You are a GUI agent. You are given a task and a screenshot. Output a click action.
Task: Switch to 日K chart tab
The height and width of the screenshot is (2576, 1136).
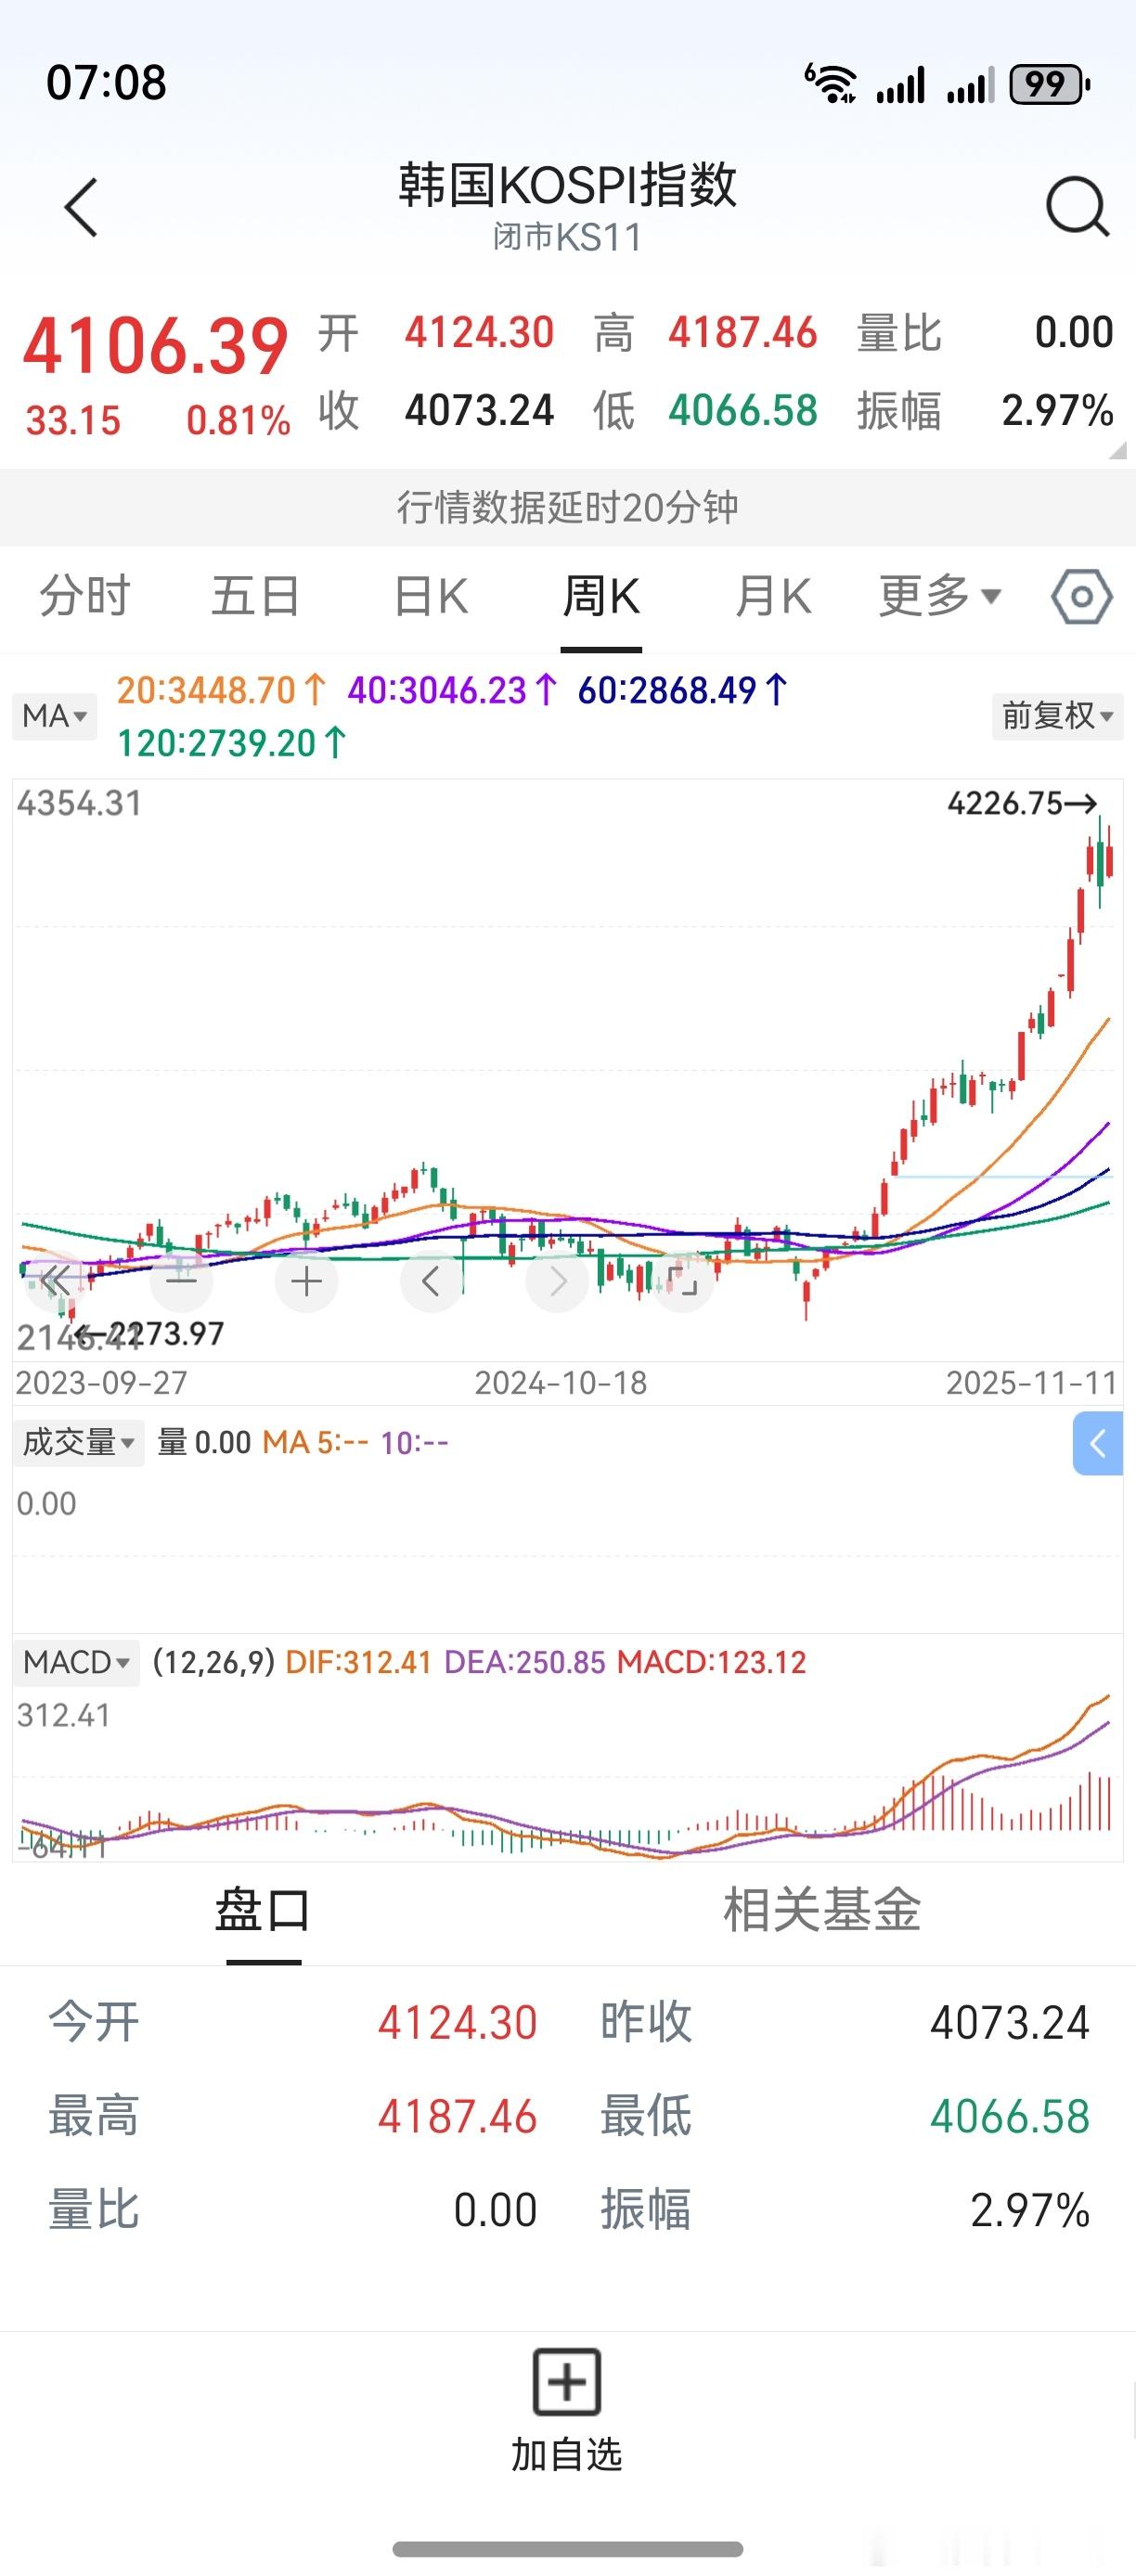(431, 596)
